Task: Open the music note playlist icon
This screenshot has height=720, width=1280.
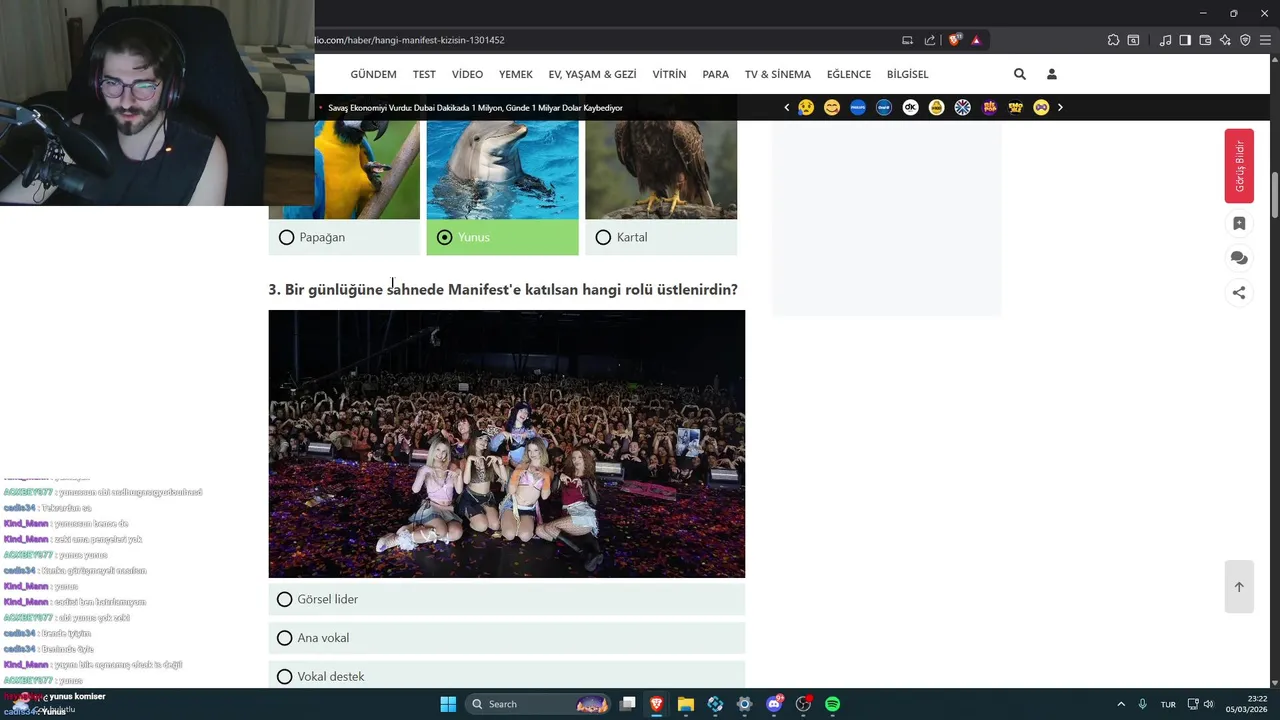Action: (x=1165, y=40)
